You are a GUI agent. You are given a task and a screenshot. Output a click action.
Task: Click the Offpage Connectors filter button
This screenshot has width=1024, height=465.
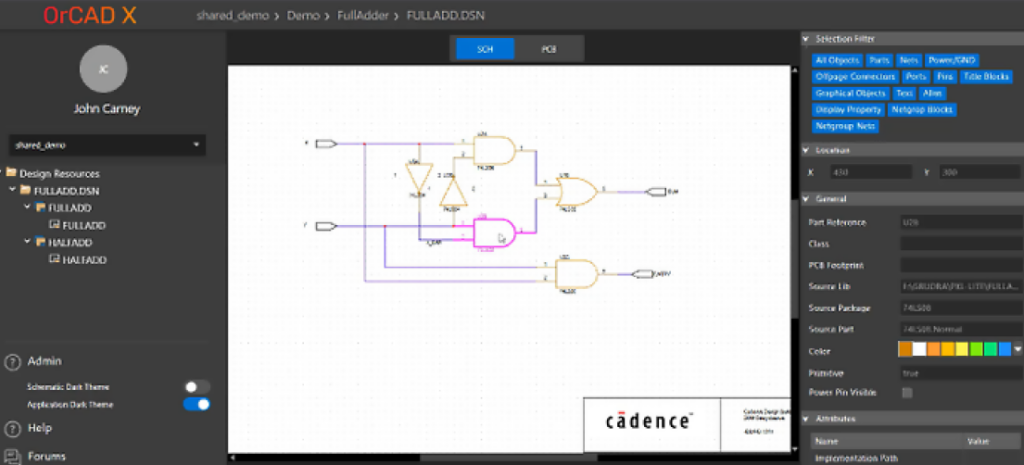(x=855, y=76)
